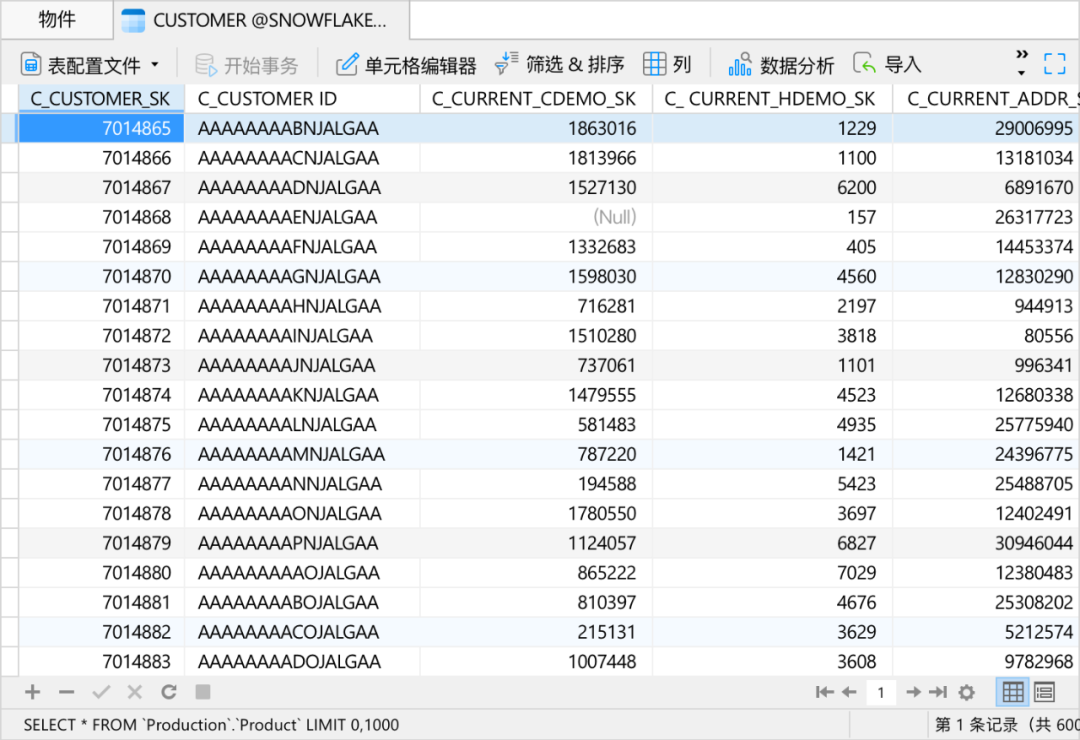This screenshot has height=740, width=1080.
Task: Open the 表配置文件 profile icon
Action: [x=31, y=65]
